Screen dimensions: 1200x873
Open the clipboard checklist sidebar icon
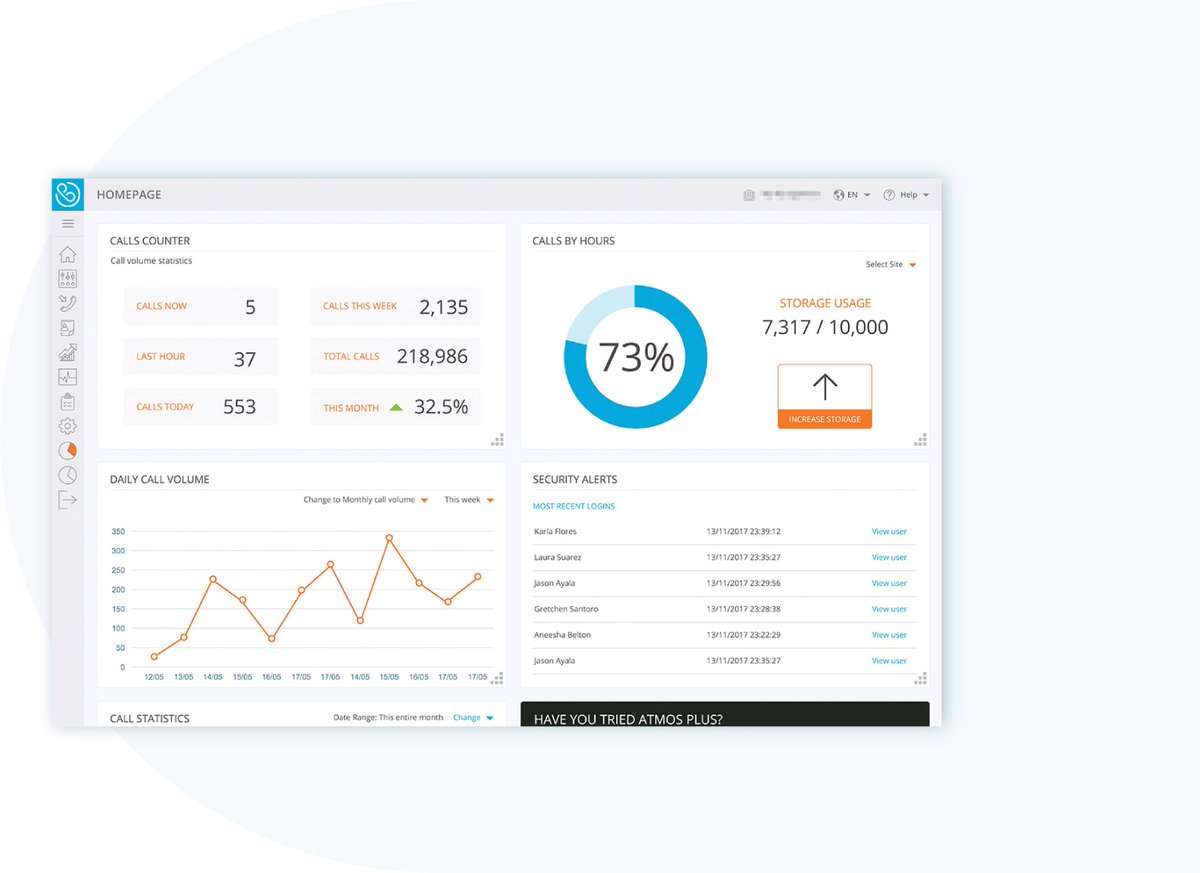[68, 402]
